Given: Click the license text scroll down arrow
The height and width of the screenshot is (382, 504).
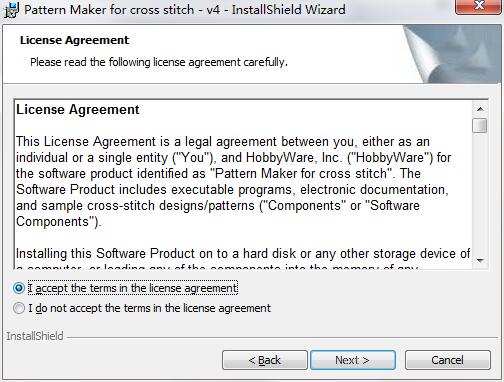Looking at the screenshot, I should pyautogui.click(x=480, y=260).
